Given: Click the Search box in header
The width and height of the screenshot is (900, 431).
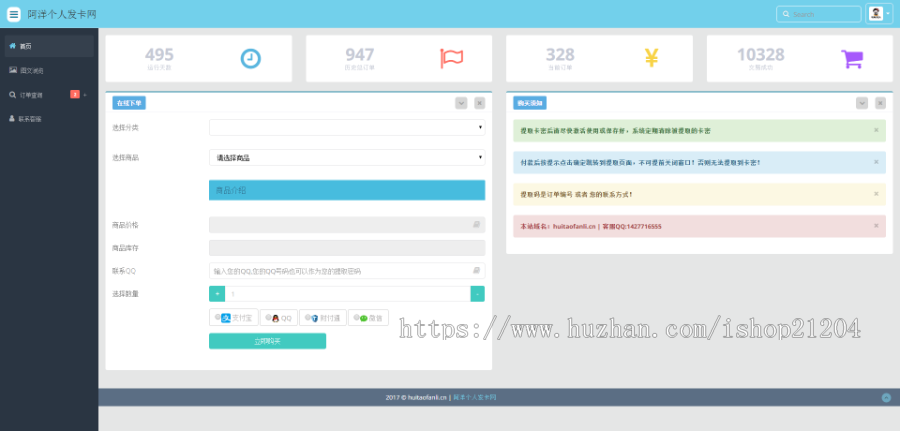Looking at the screenshot, I should point(818,14).
